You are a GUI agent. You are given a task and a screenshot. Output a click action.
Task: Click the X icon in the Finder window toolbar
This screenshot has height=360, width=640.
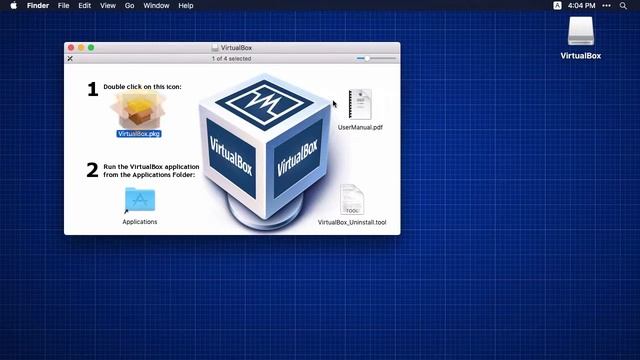click(70, 59)
